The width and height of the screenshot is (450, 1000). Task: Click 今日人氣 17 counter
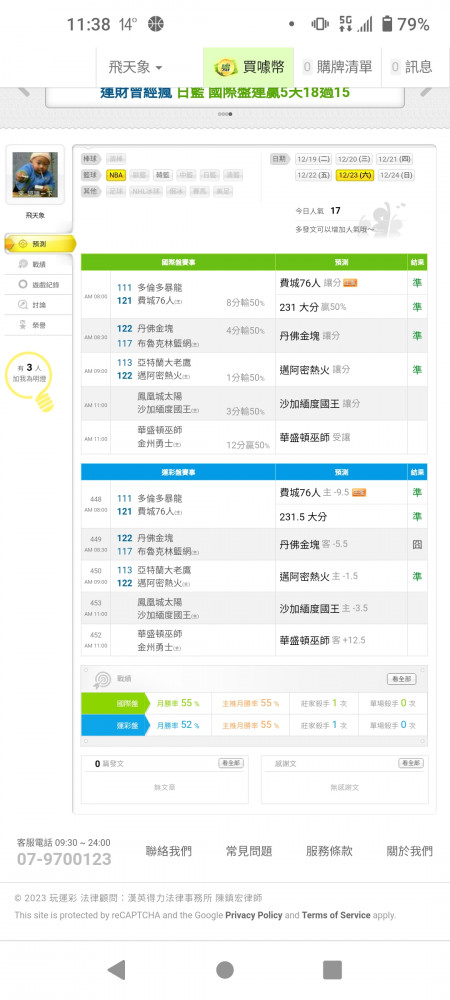coord(318,210)
